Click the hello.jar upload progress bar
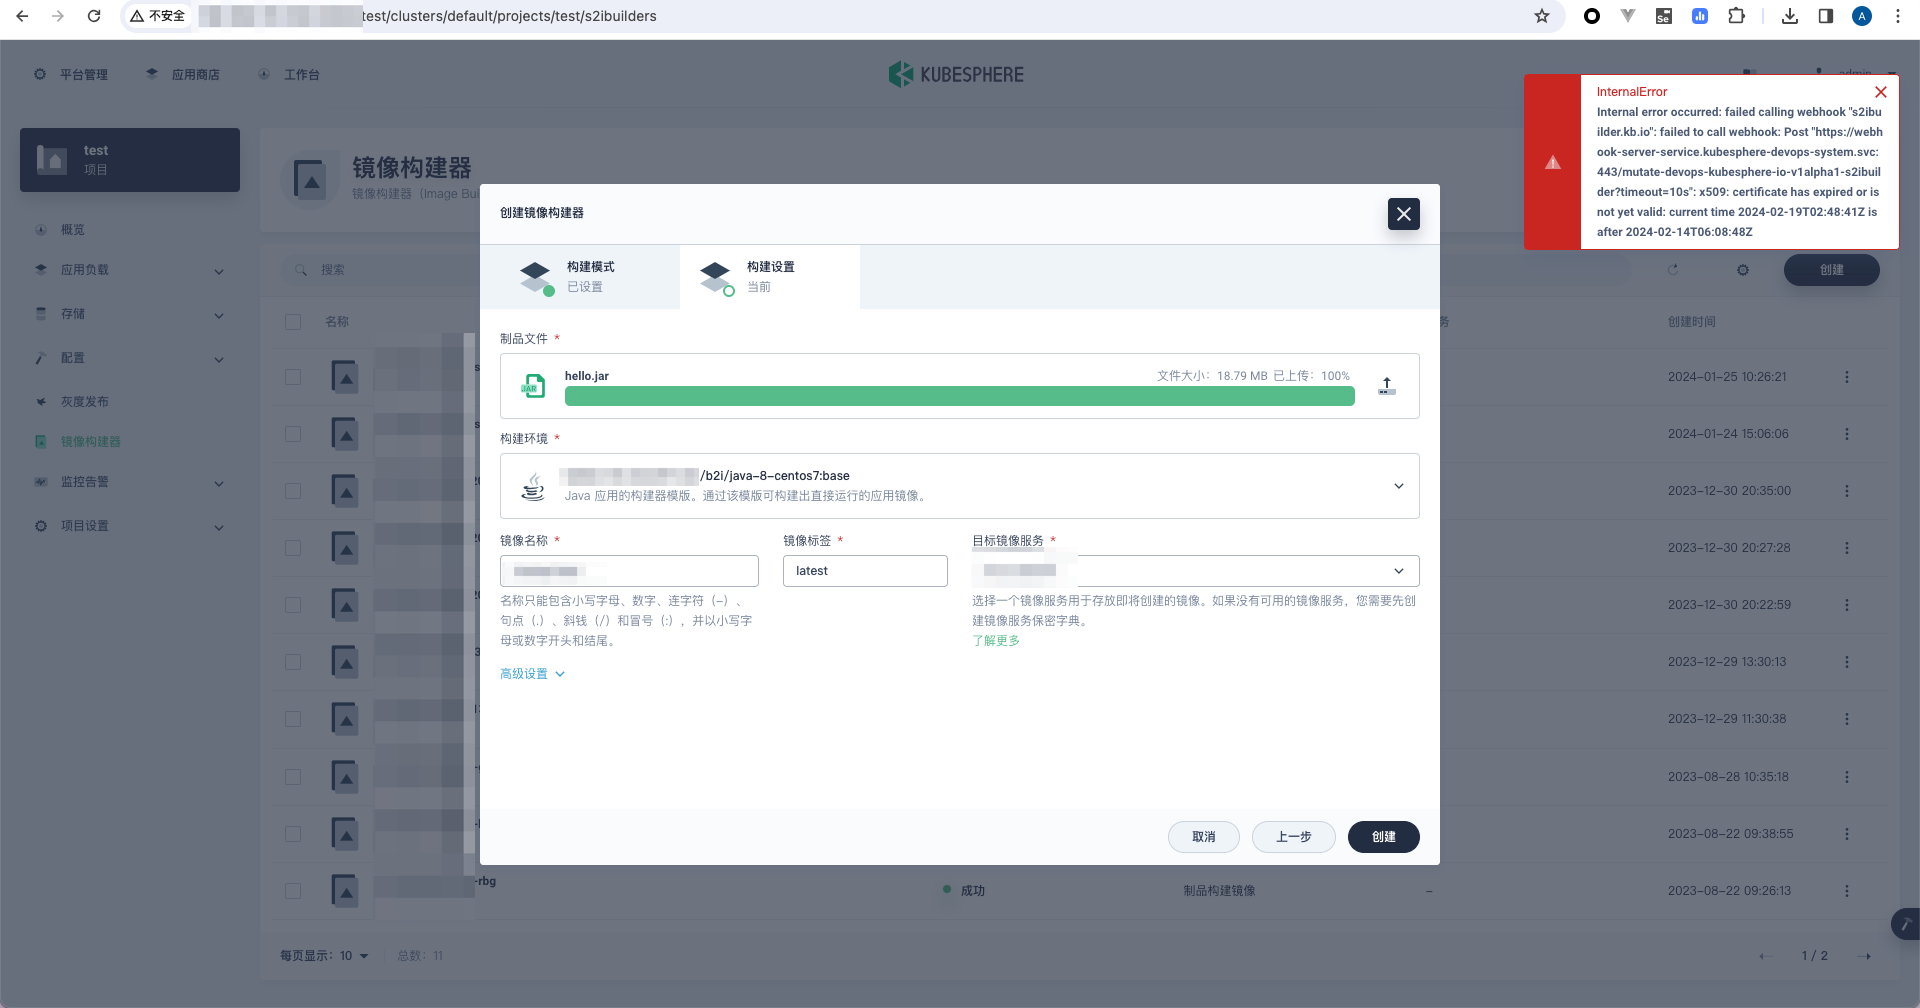 click(x=959, y=396)
